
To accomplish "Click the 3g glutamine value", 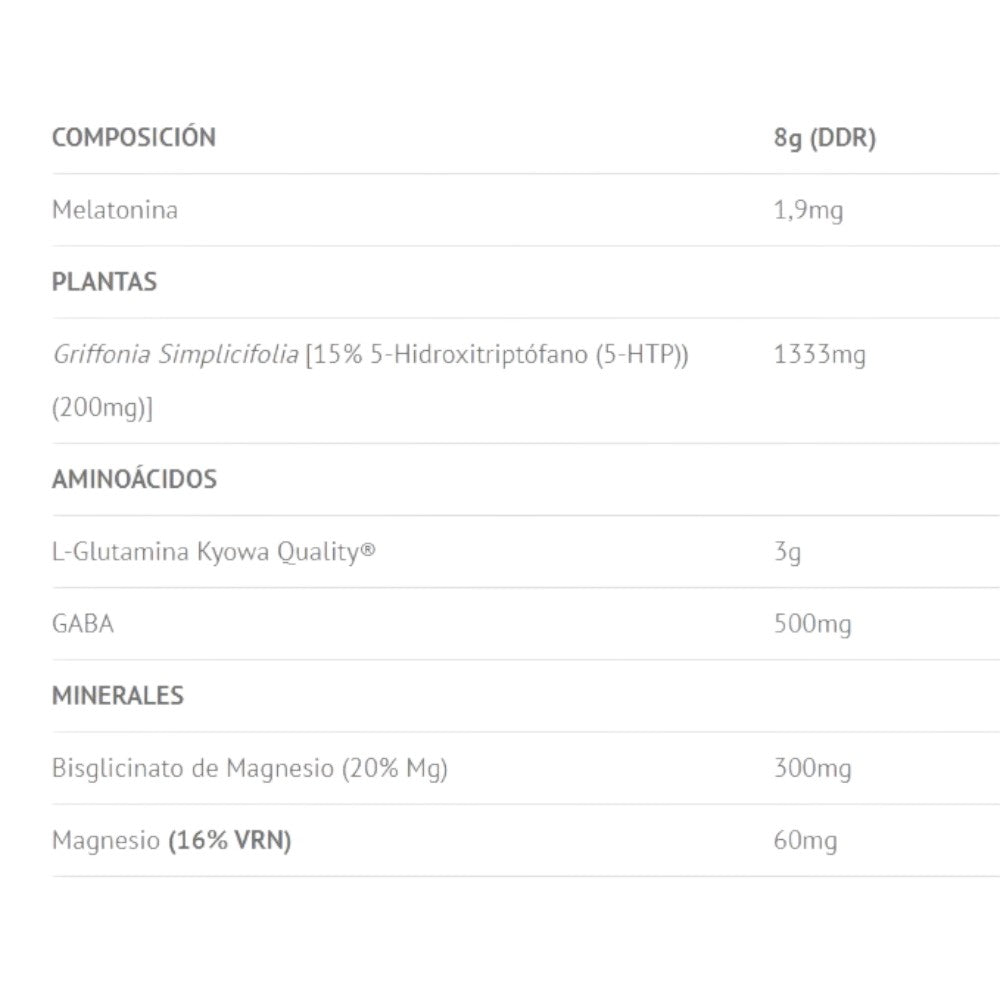I will pyautogui.click(x=787, y=551).
